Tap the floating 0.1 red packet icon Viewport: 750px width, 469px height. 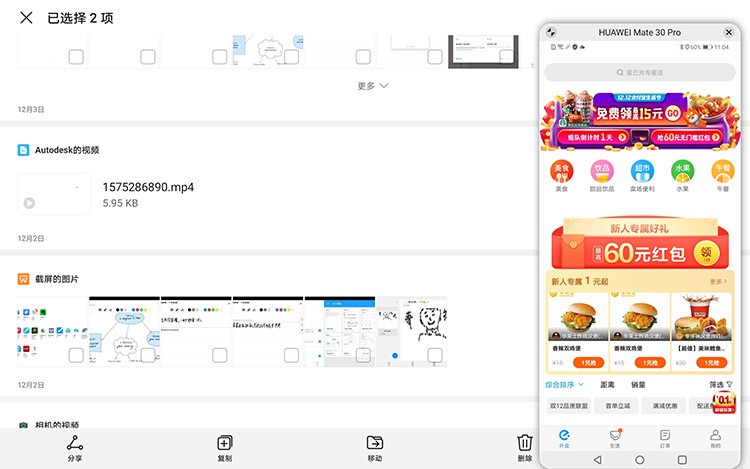click(x=724, y=403)
